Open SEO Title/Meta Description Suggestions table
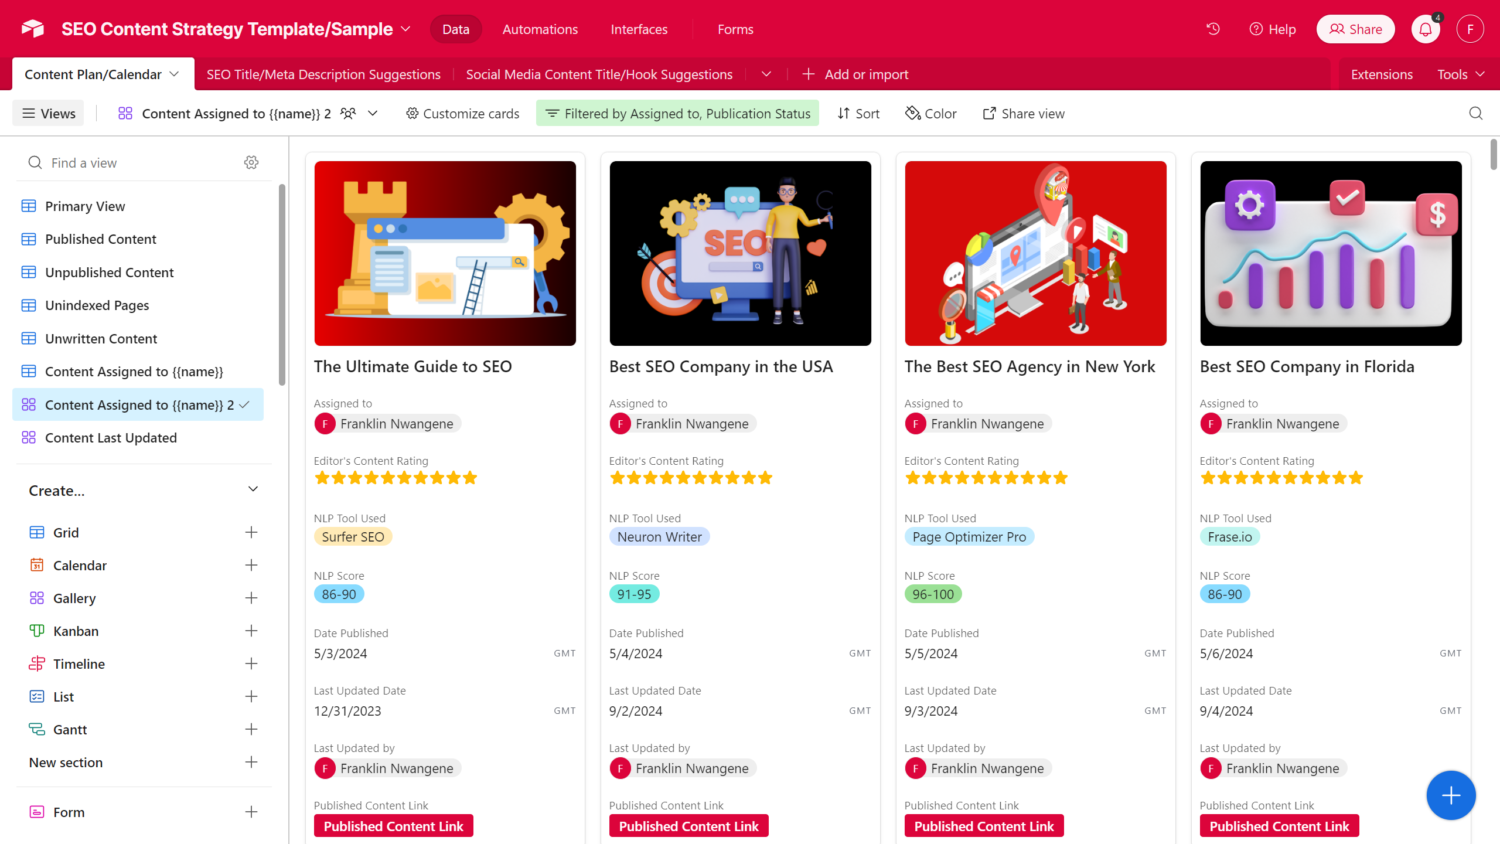1500x844 pixels. [323, 74]
